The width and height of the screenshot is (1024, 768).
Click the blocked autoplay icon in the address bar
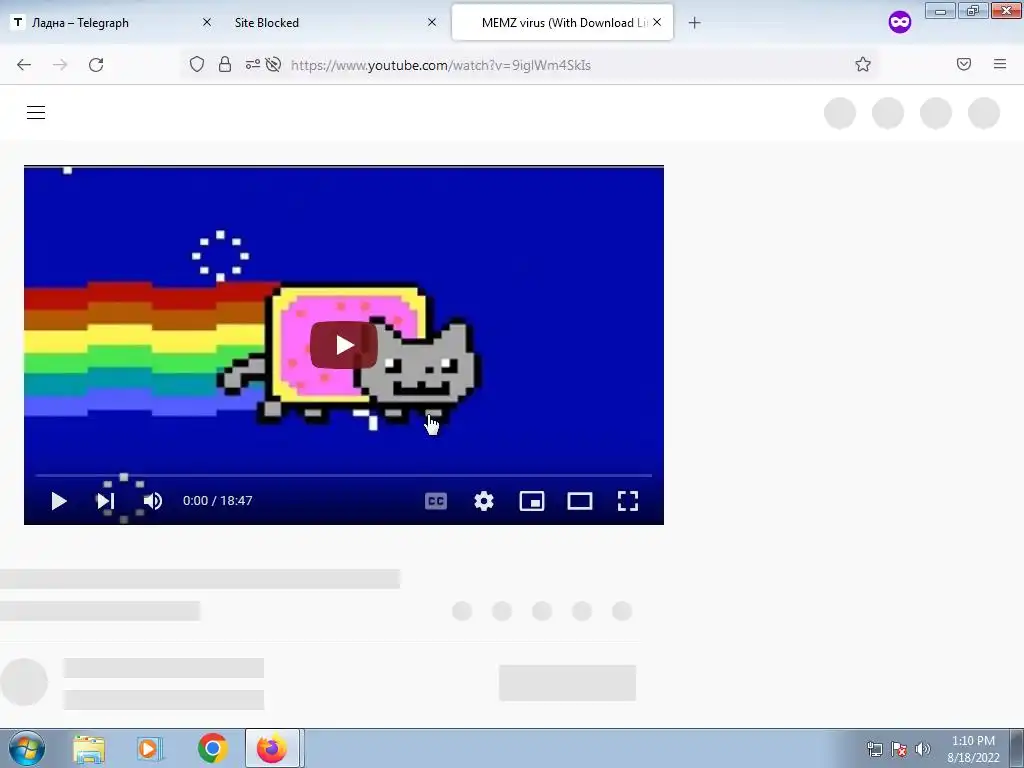(x=273, y=64)
